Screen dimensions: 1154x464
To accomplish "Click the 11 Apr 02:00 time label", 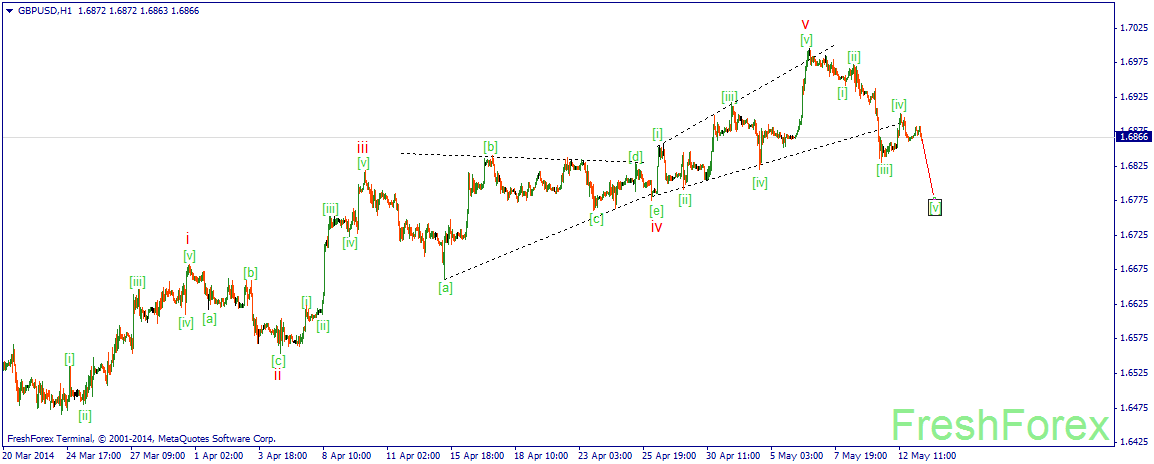I will (x=414, y=456).
